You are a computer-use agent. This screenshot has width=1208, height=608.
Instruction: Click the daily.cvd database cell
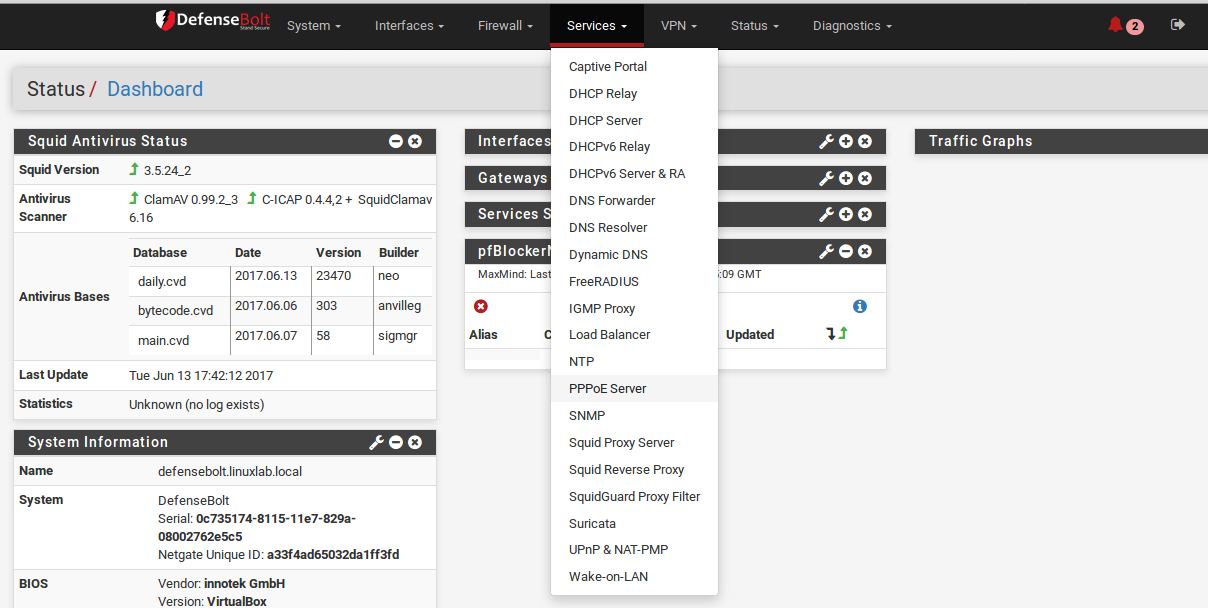coord(179,282)
